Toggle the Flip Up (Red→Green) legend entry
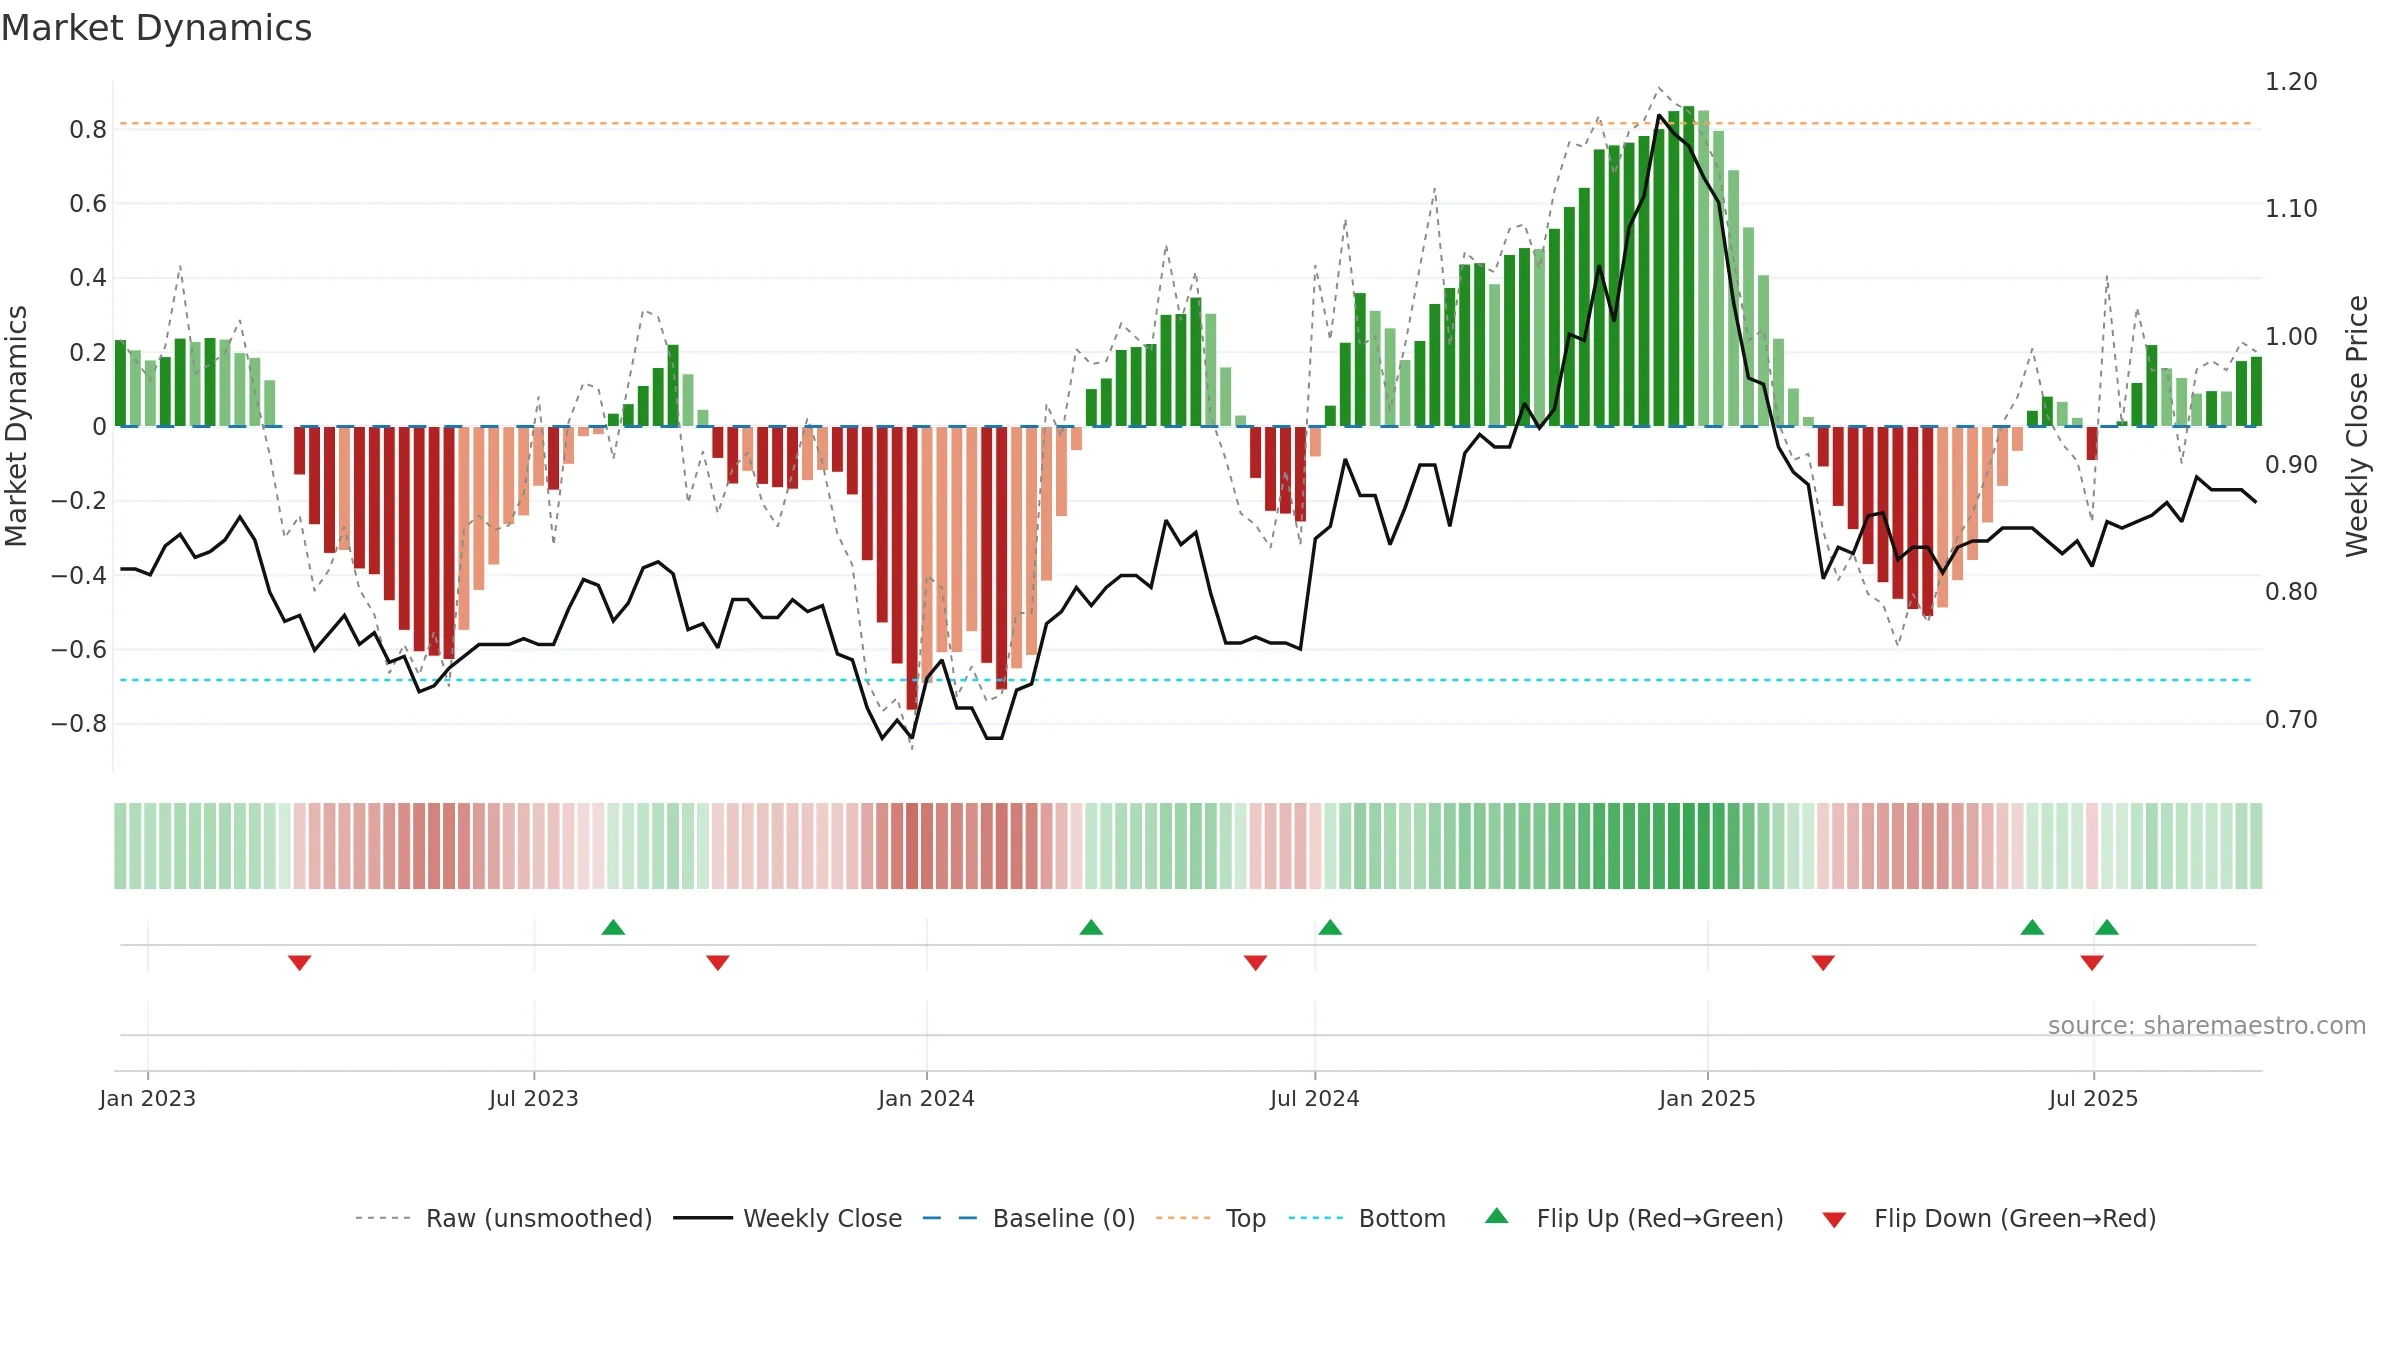This screenshot has height=1350, width=2400. point(1634,1218)
